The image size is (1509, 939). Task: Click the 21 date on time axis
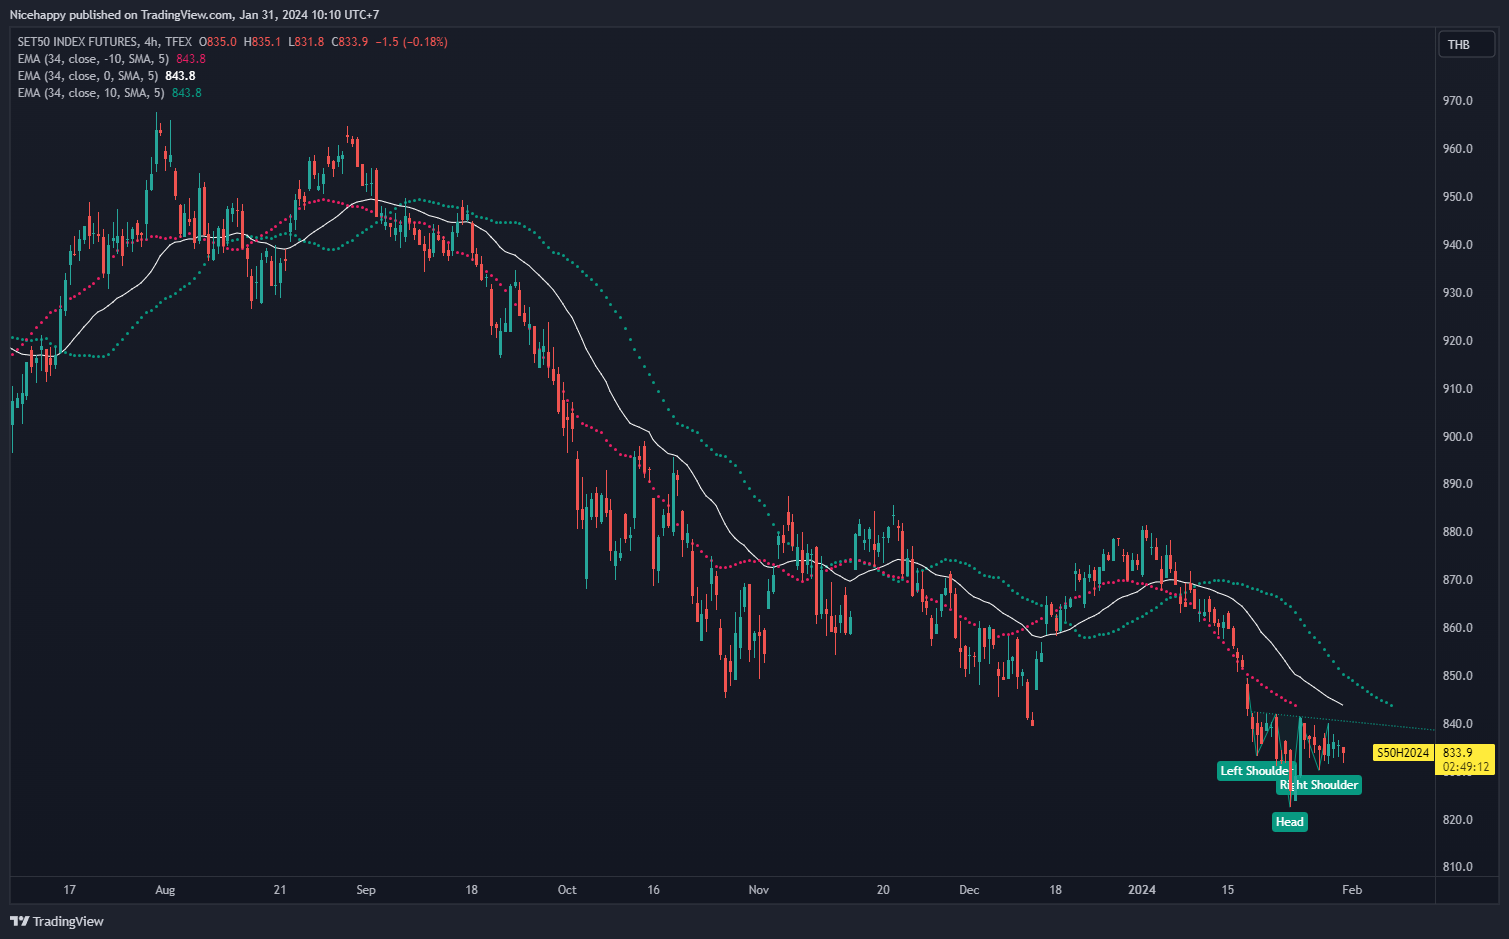pos(280,890)
